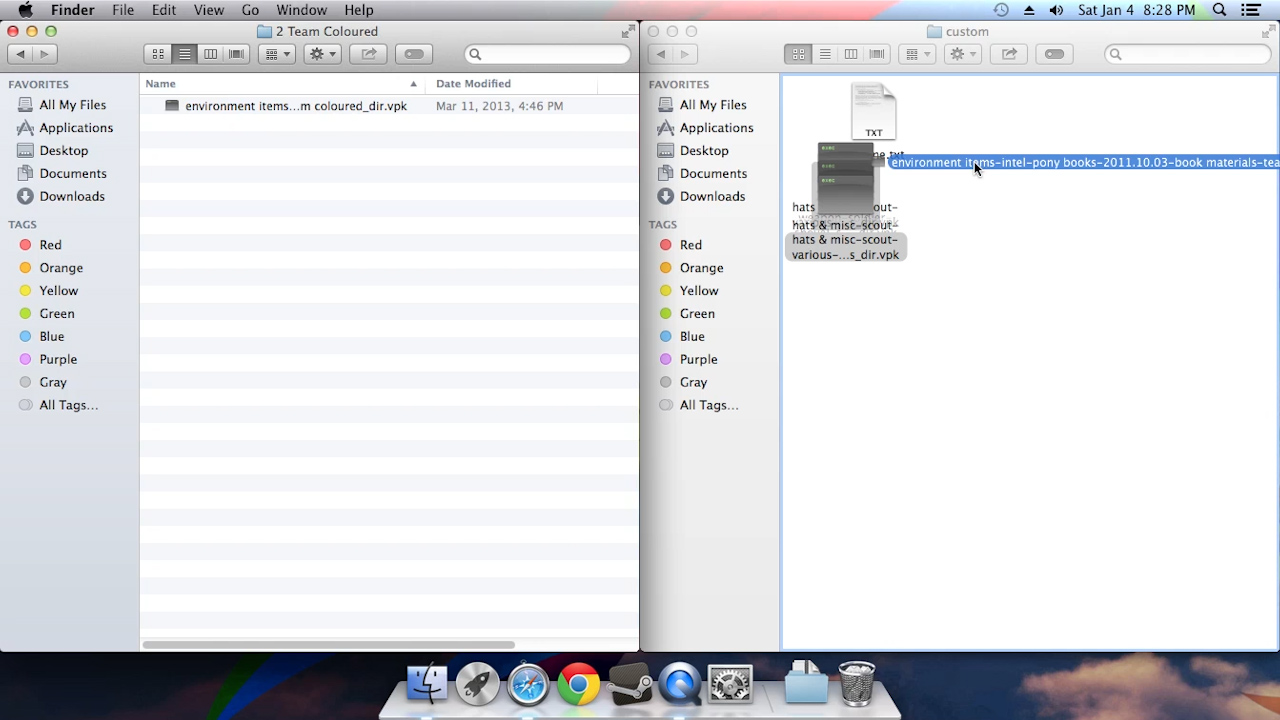Click the menu bar clock Sat Jan 4
This screenshot has width=1280, height=720.
pyautogui.click(x=1136, y=10)
